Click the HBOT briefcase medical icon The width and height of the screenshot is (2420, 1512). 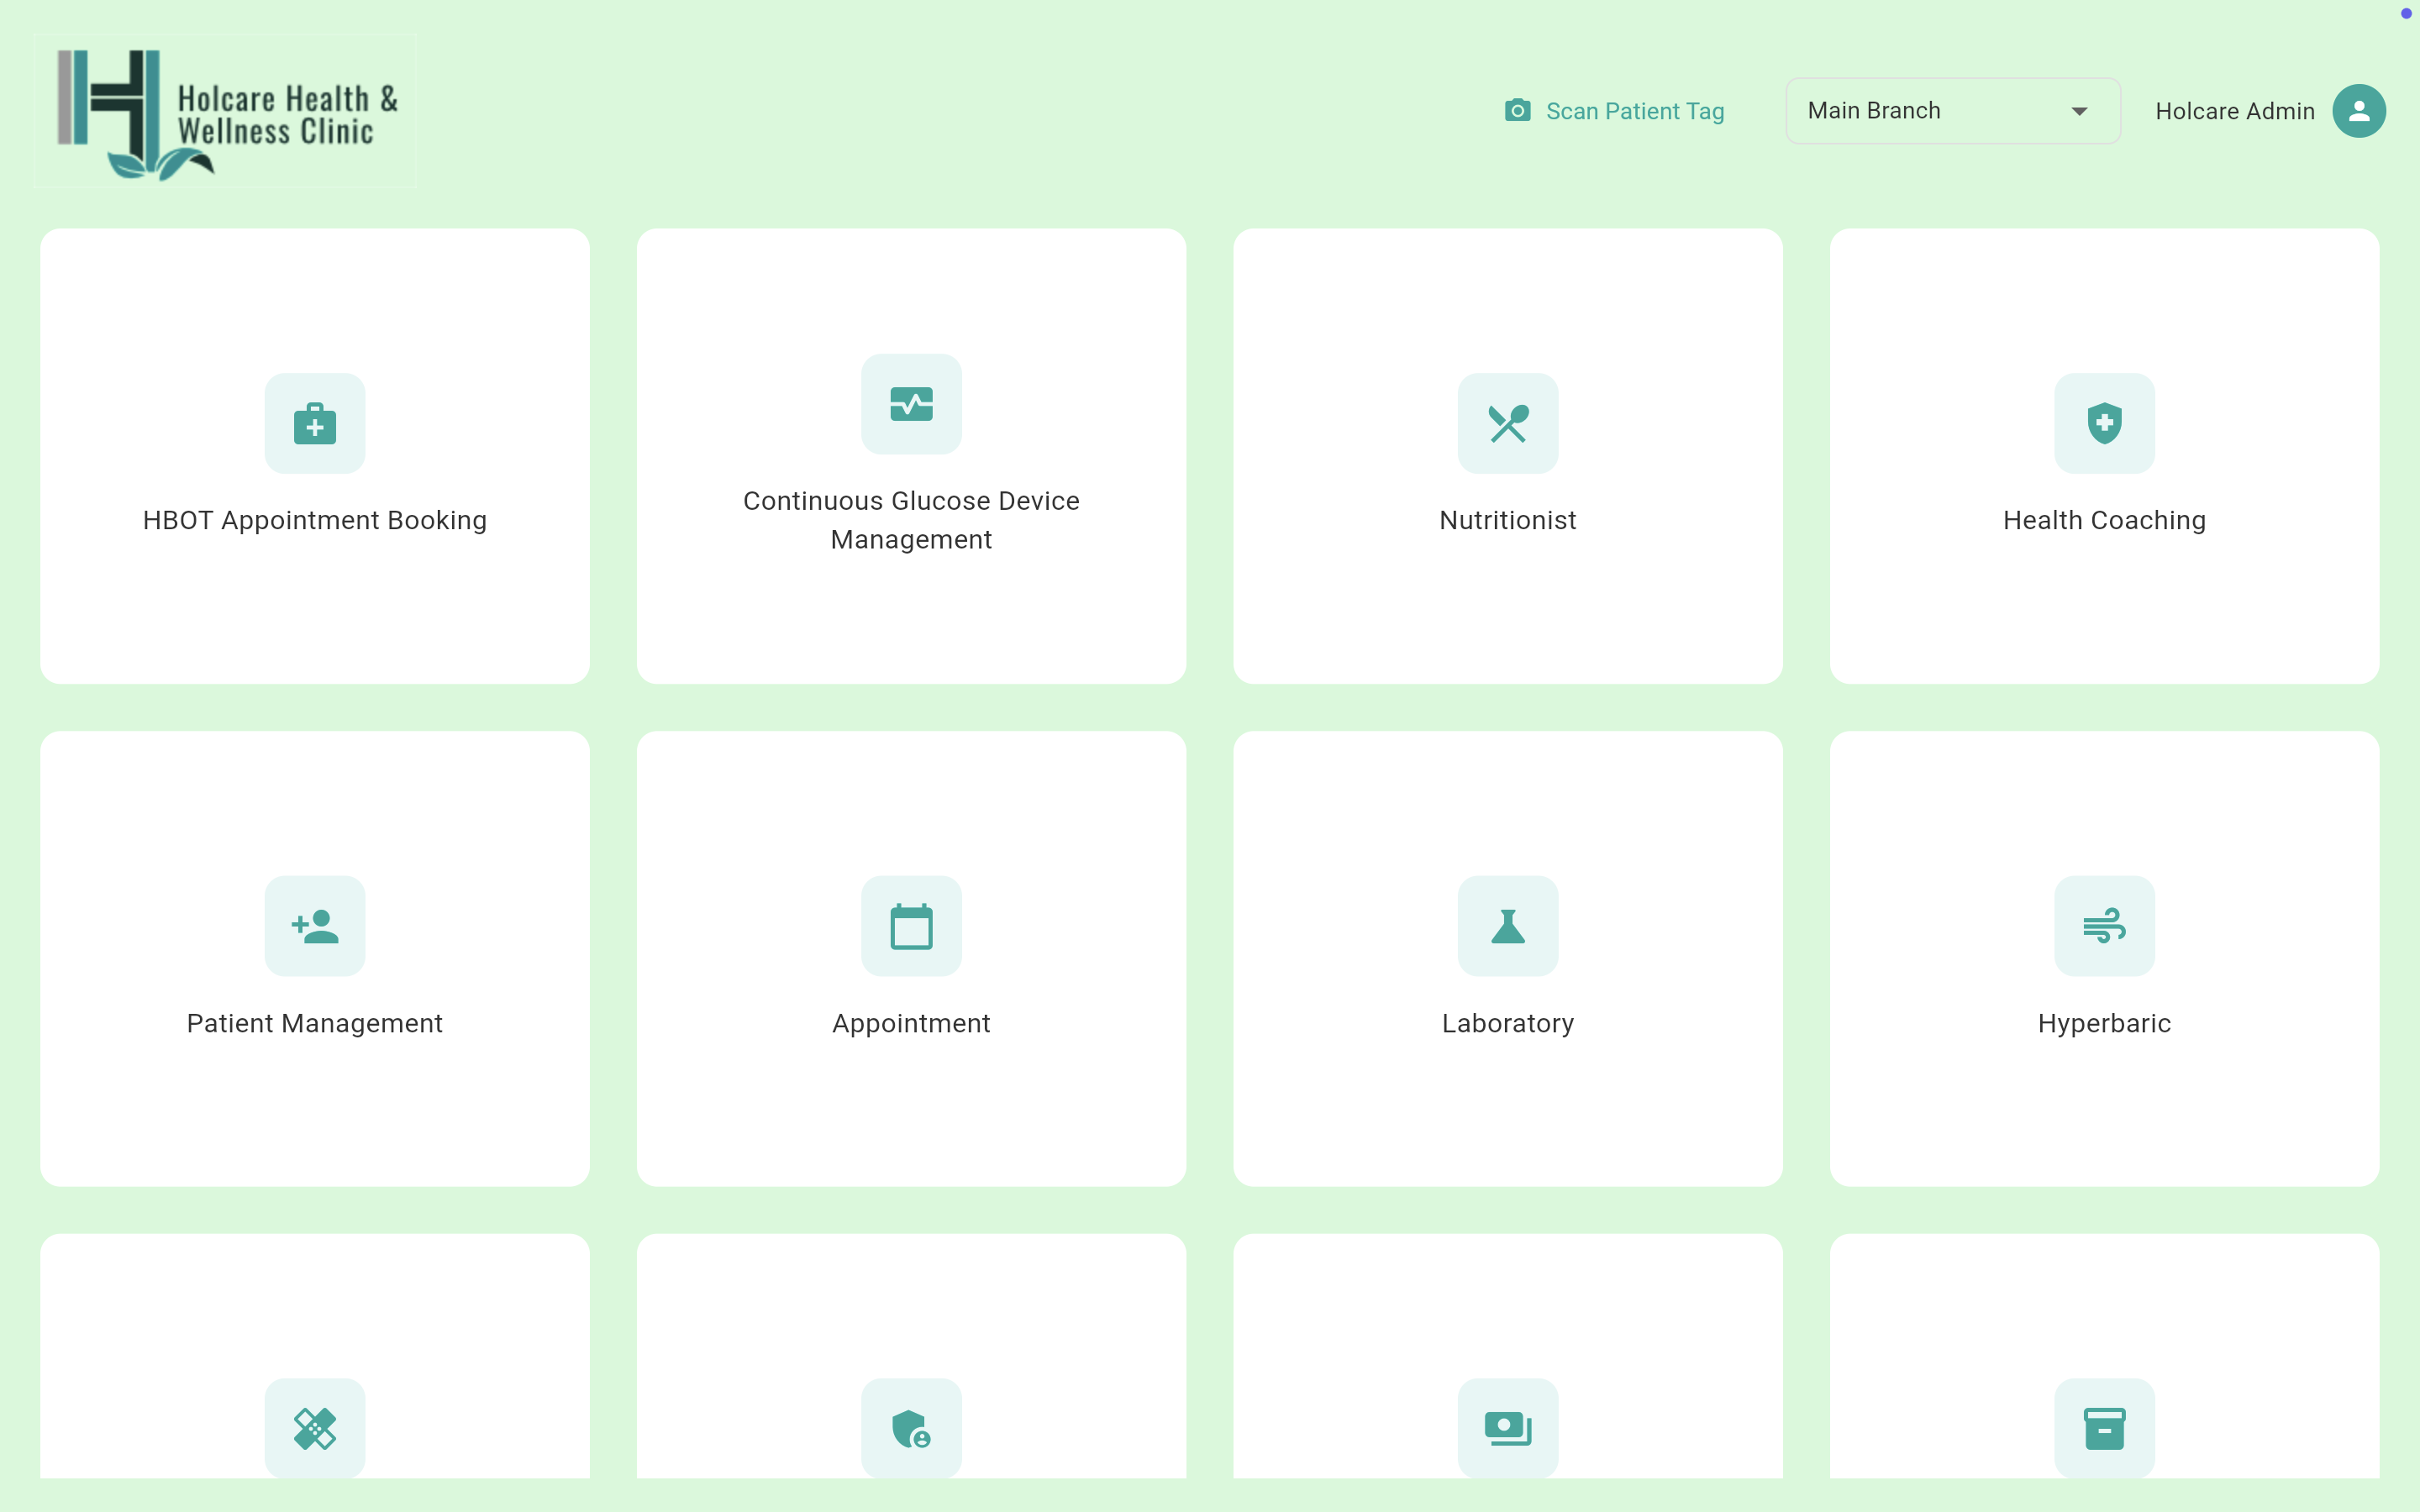[315, 423]
